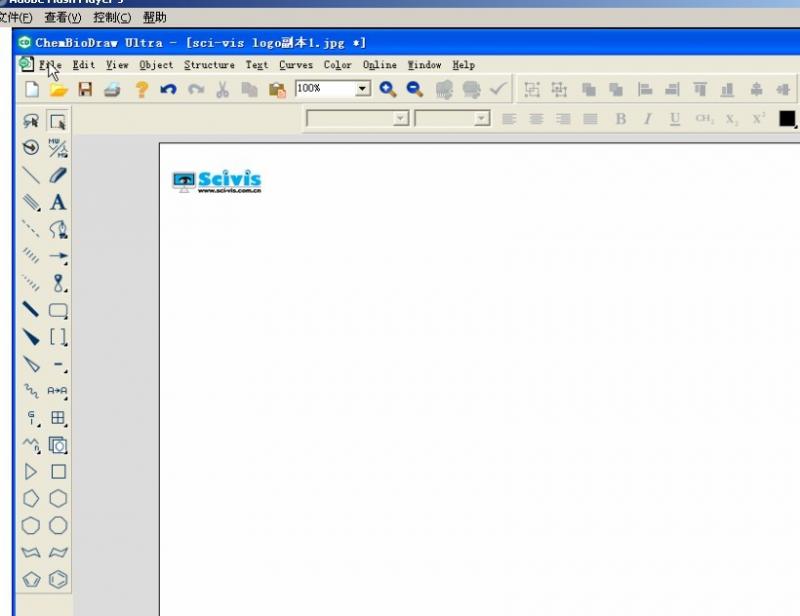
Task: Toggle Bold text formatting
Action: pyautogui.click(x=620, y=119)
